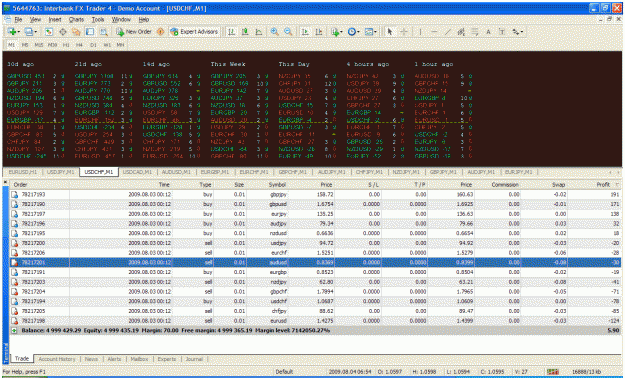Switch to the EURUSD,H1 chart tab
Image resolution: width=625 pixels, height=378 pixels.
[x=22, y=172]
